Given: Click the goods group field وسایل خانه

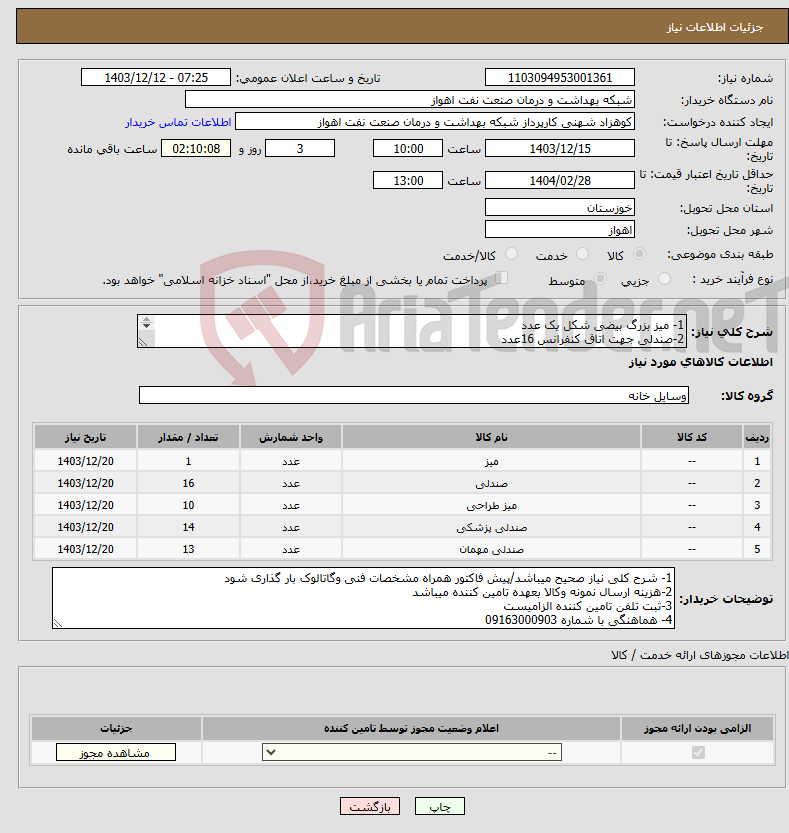Looking at the screenshot, I should [414, 396].
